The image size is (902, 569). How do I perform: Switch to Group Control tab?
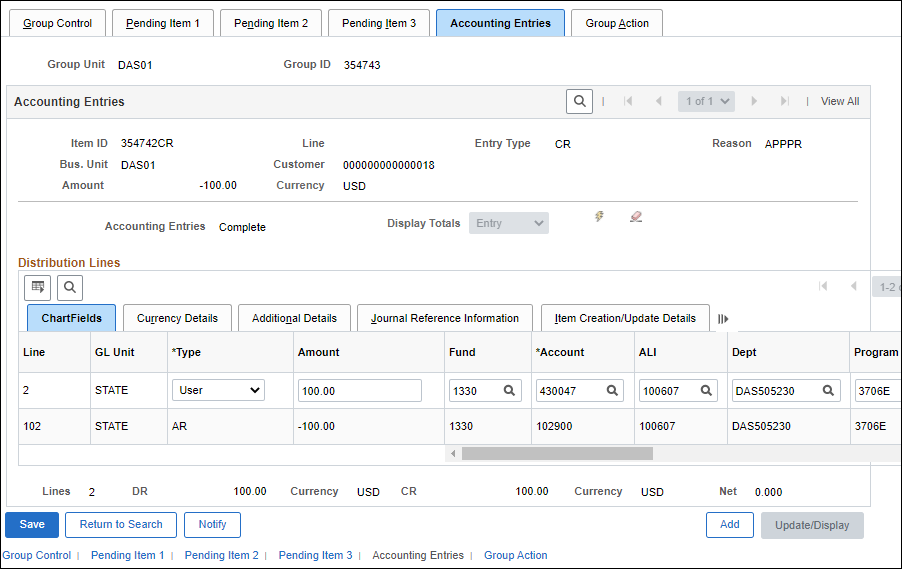coord(58,23)
